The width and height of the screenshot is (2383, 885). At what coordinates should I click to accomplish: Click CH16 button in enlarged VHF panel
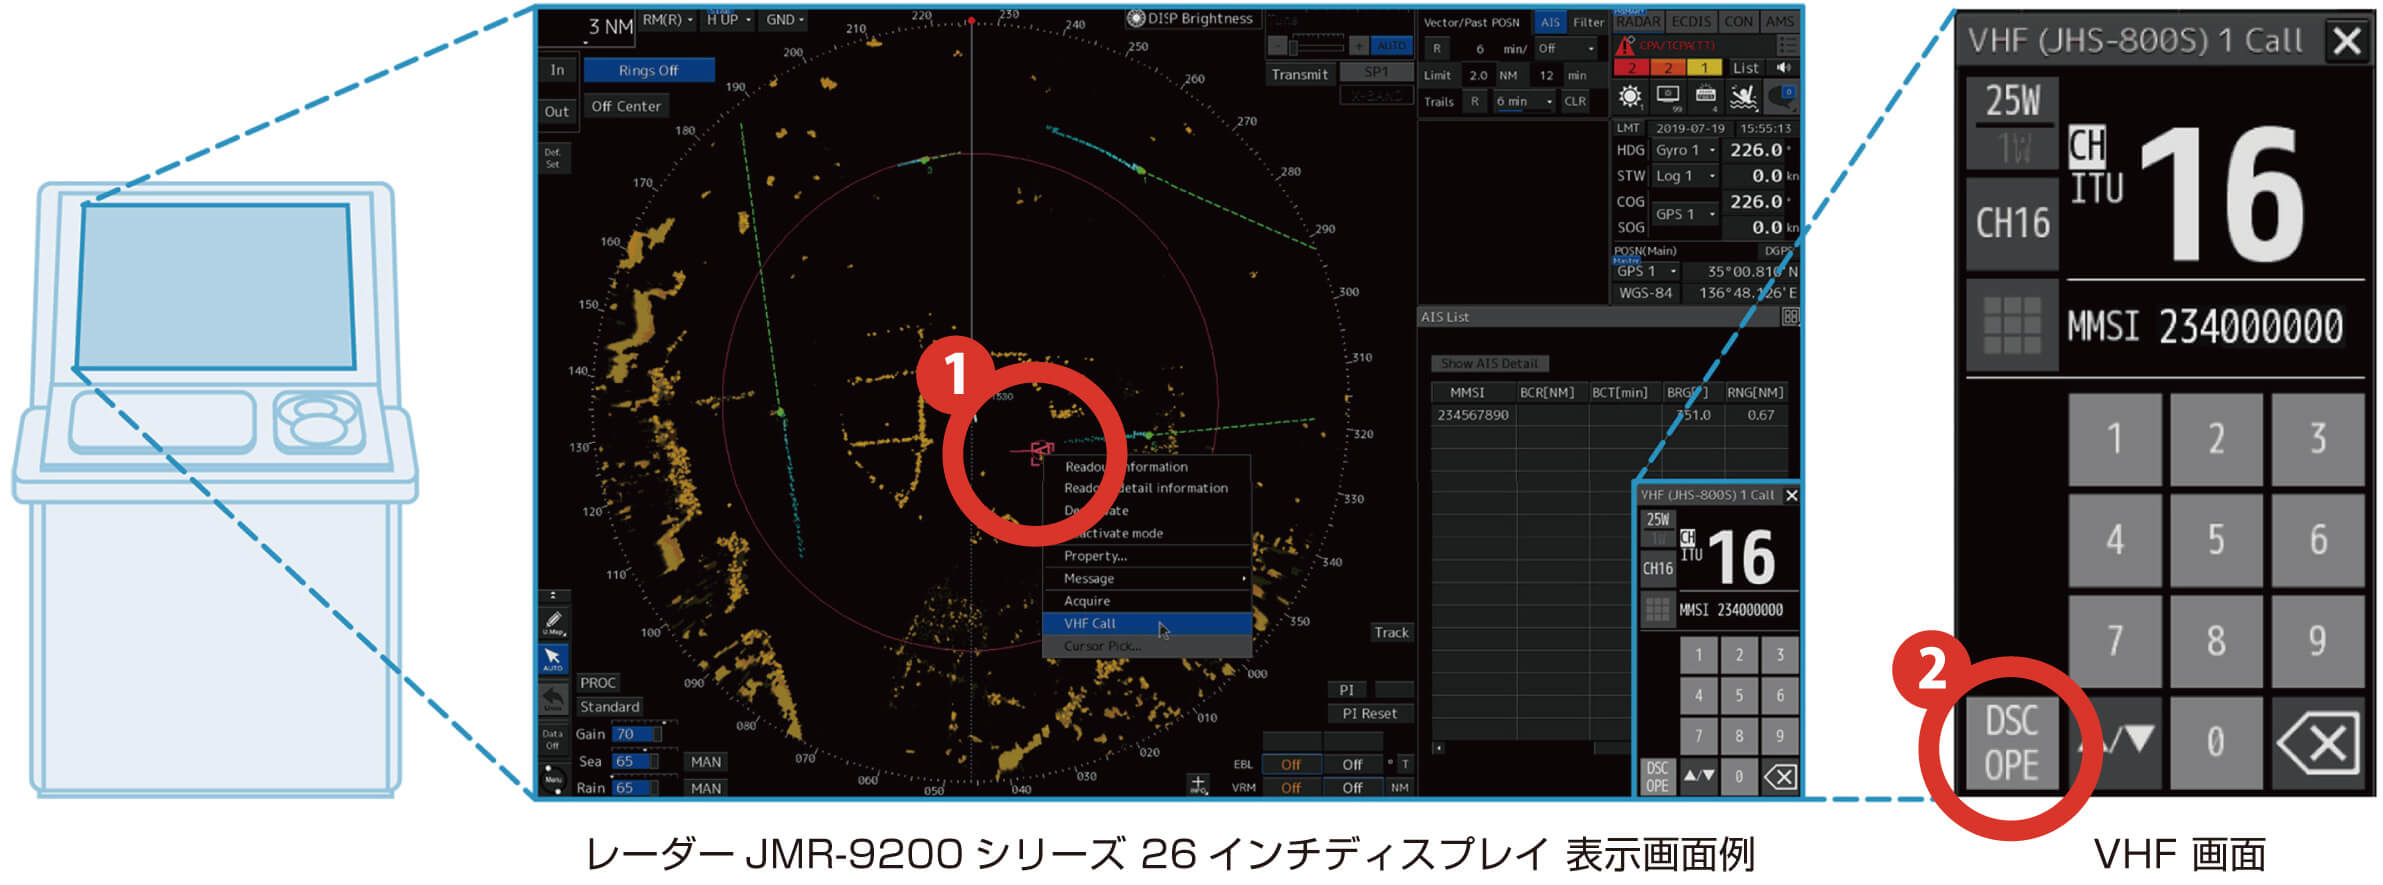[x=2012, y=223]
